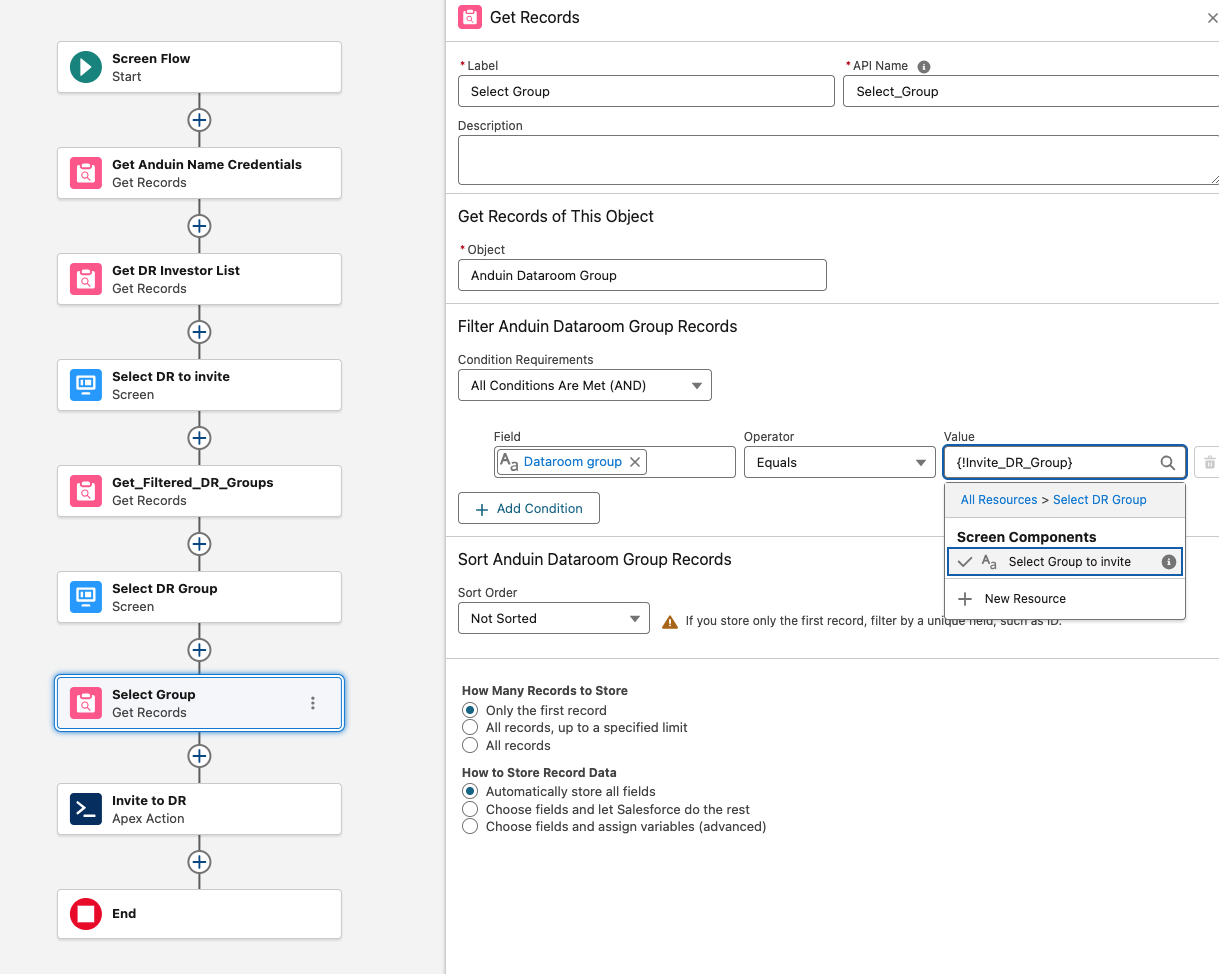
Task: Open the Condition Requirements dropdown
Action: tap(584, 385)
